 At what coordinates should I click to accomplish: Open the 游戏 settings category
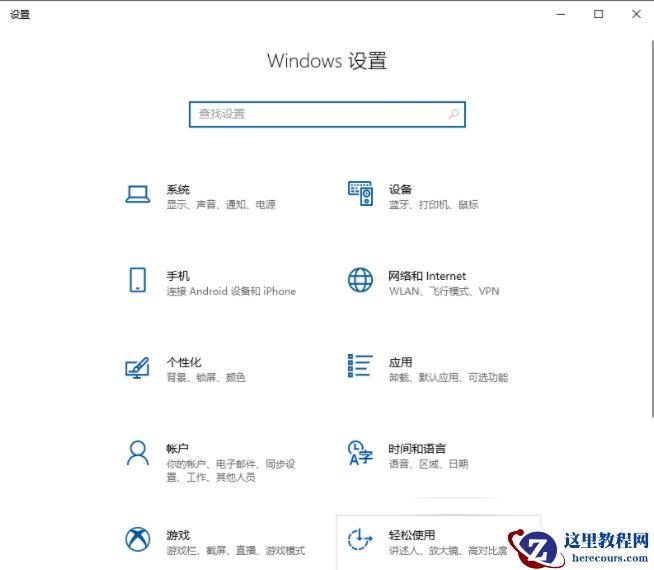pyautogui.click(x=178, y=535)
